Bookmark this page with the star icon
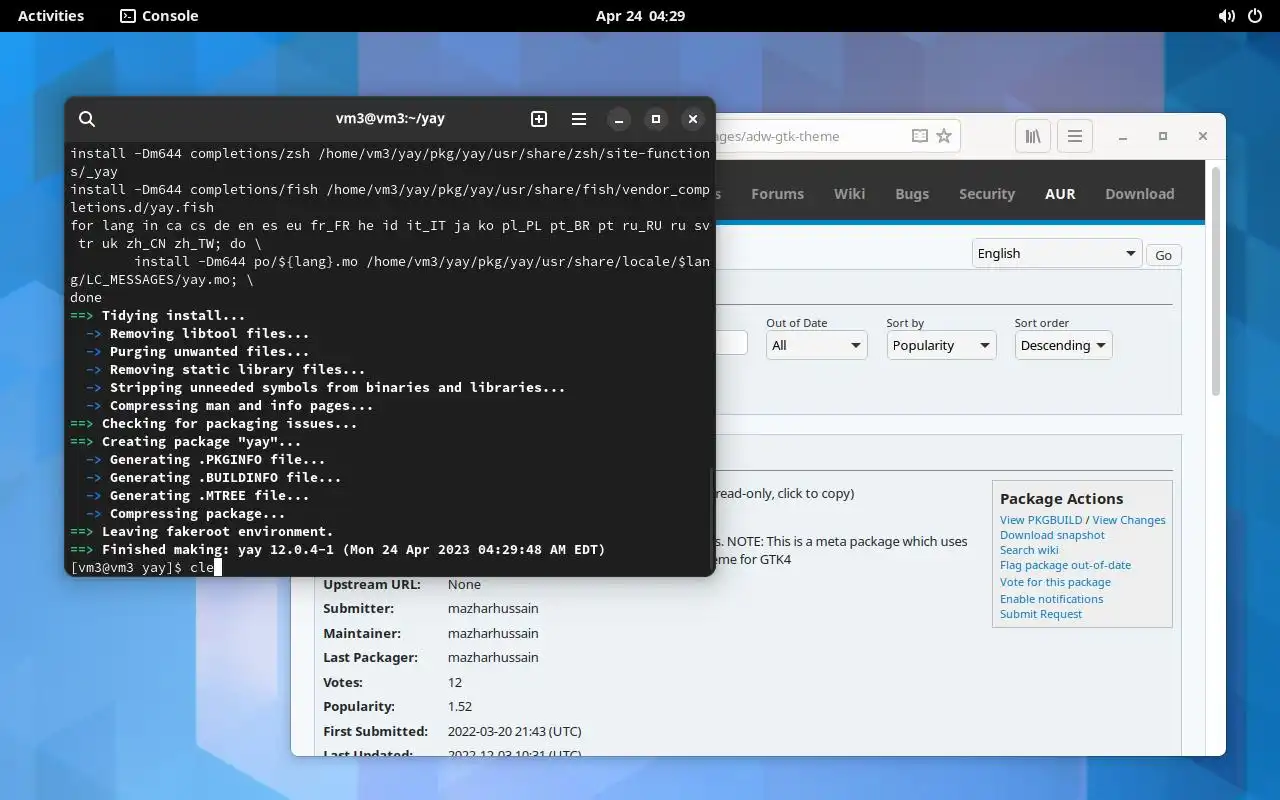 click(x=944, y=136)
